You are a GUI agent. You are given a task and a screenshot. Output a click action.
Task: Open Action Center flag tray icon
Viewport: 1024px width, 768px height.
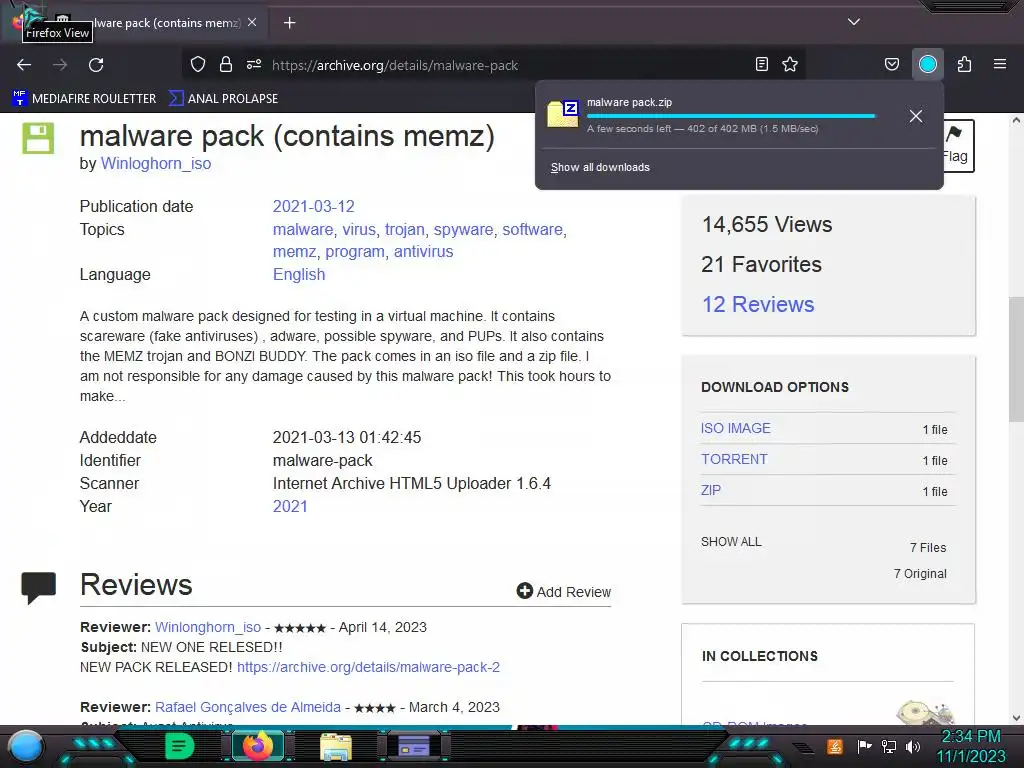[864, 746]
